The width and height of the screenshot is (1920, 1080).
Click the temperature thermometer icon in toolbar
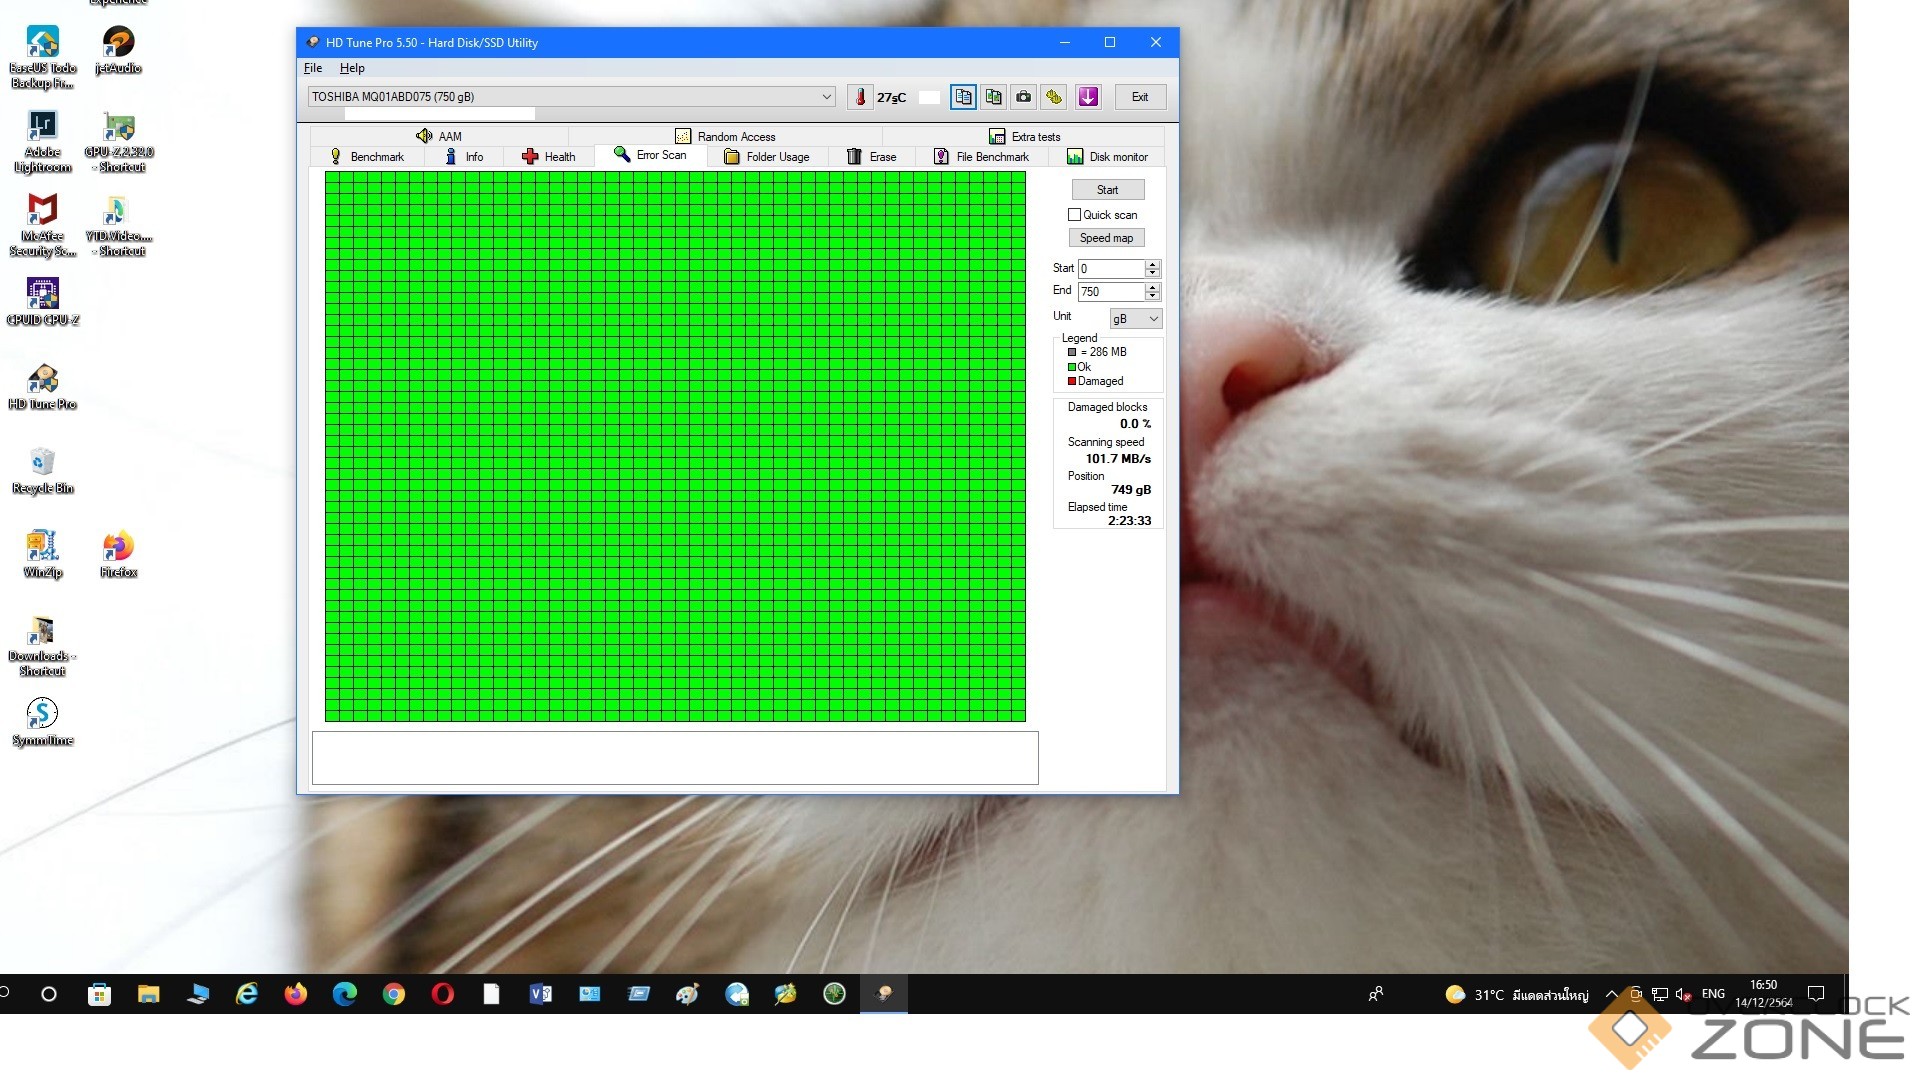(x=860, y=97)
